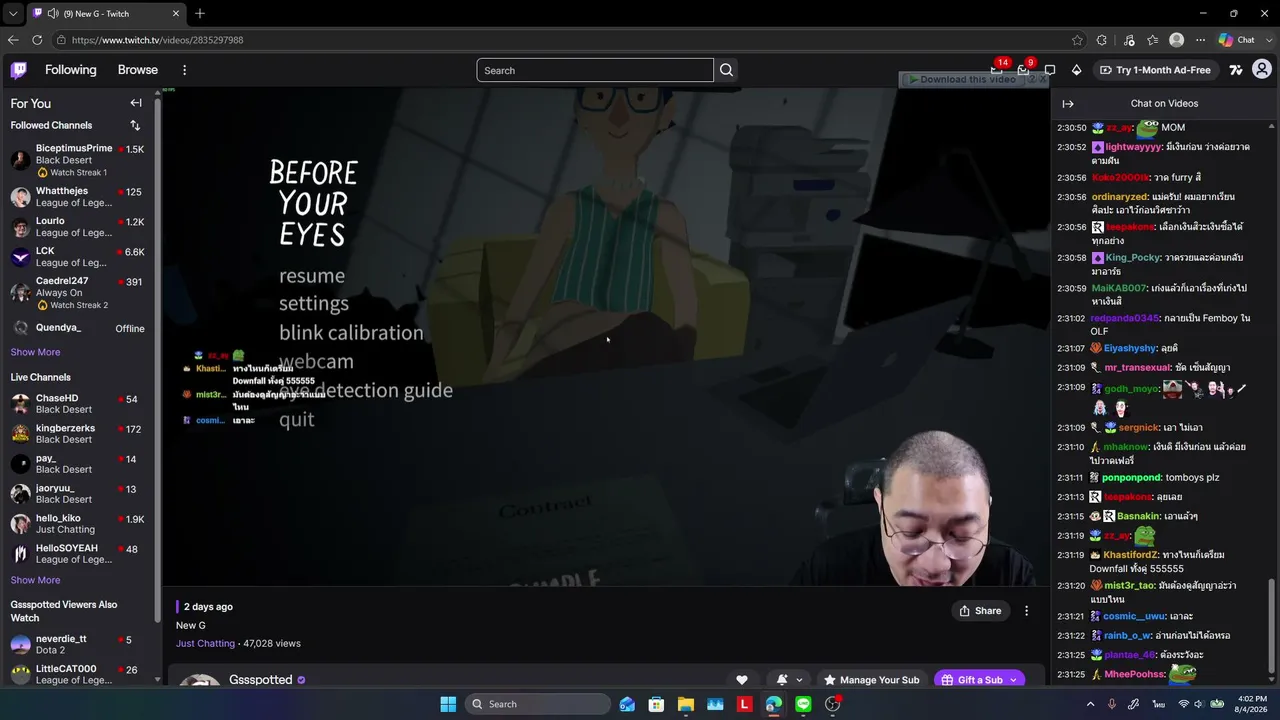Image resolution: width=1280 pixels, height=720 pixels.
Task: Open the Gssspotted channel link
Action: point(260,680)
